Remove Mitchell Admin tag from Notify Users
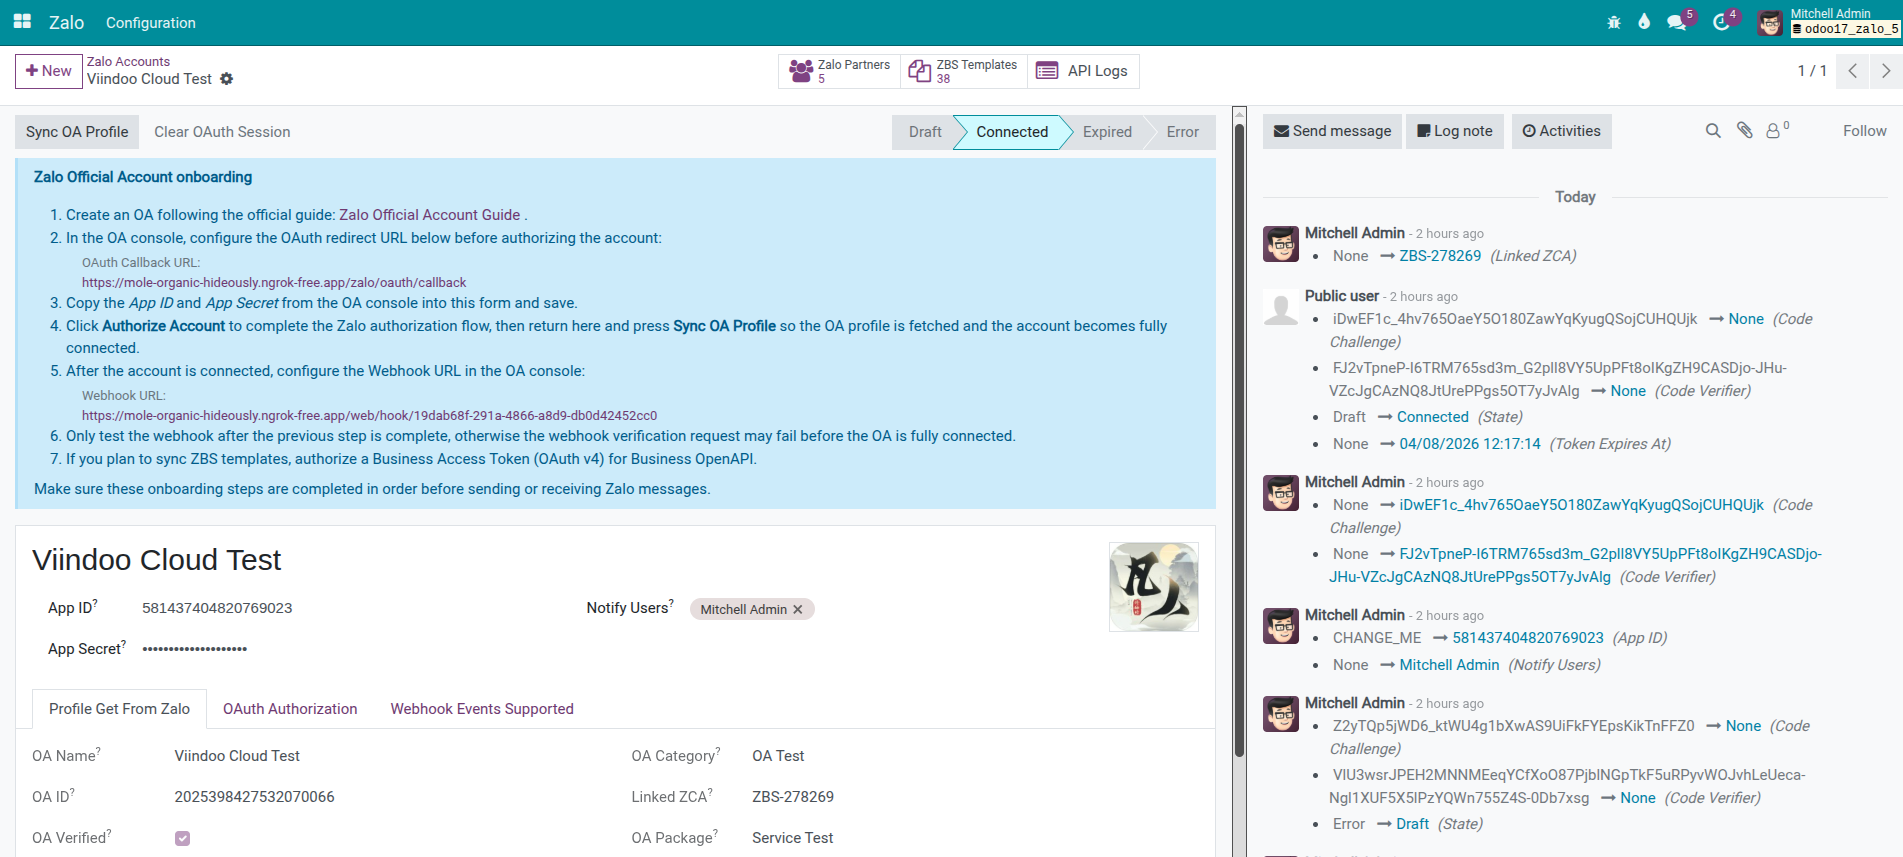1903x857 pixels. point(798,609)
